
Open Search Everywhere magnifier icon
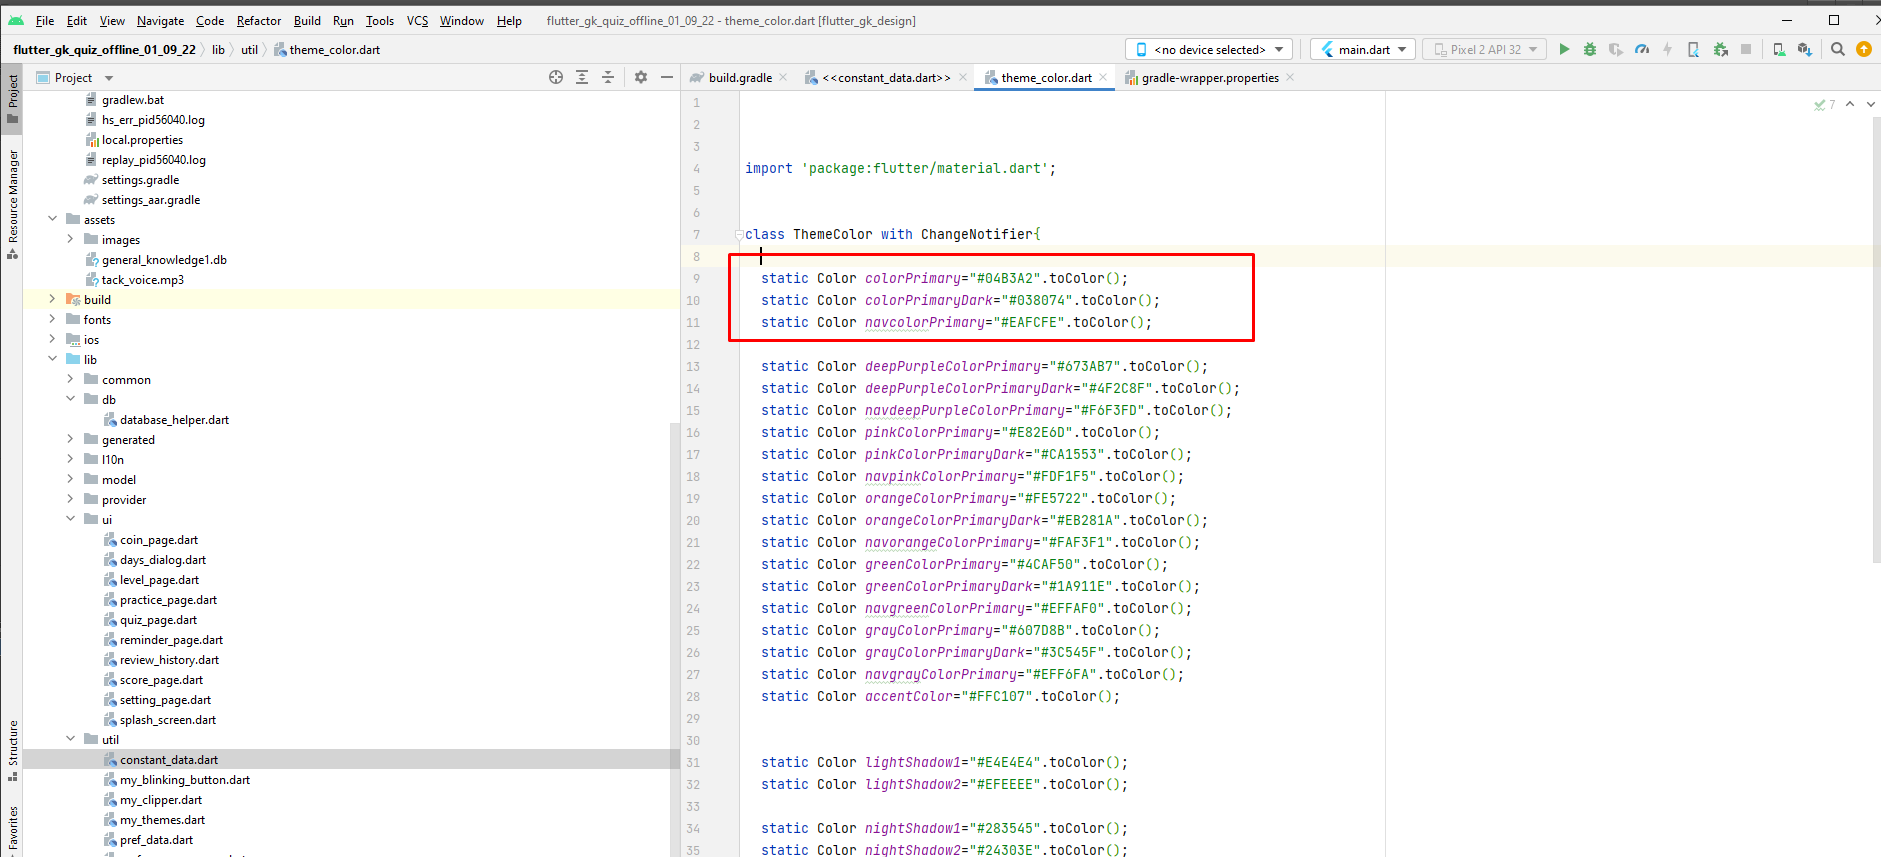point(1838,49)
